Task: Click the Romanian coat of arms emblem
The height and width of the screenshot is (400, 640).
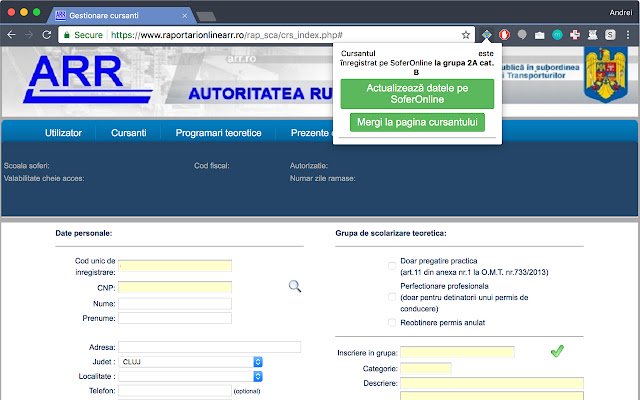Action: [x=606, y=74]
